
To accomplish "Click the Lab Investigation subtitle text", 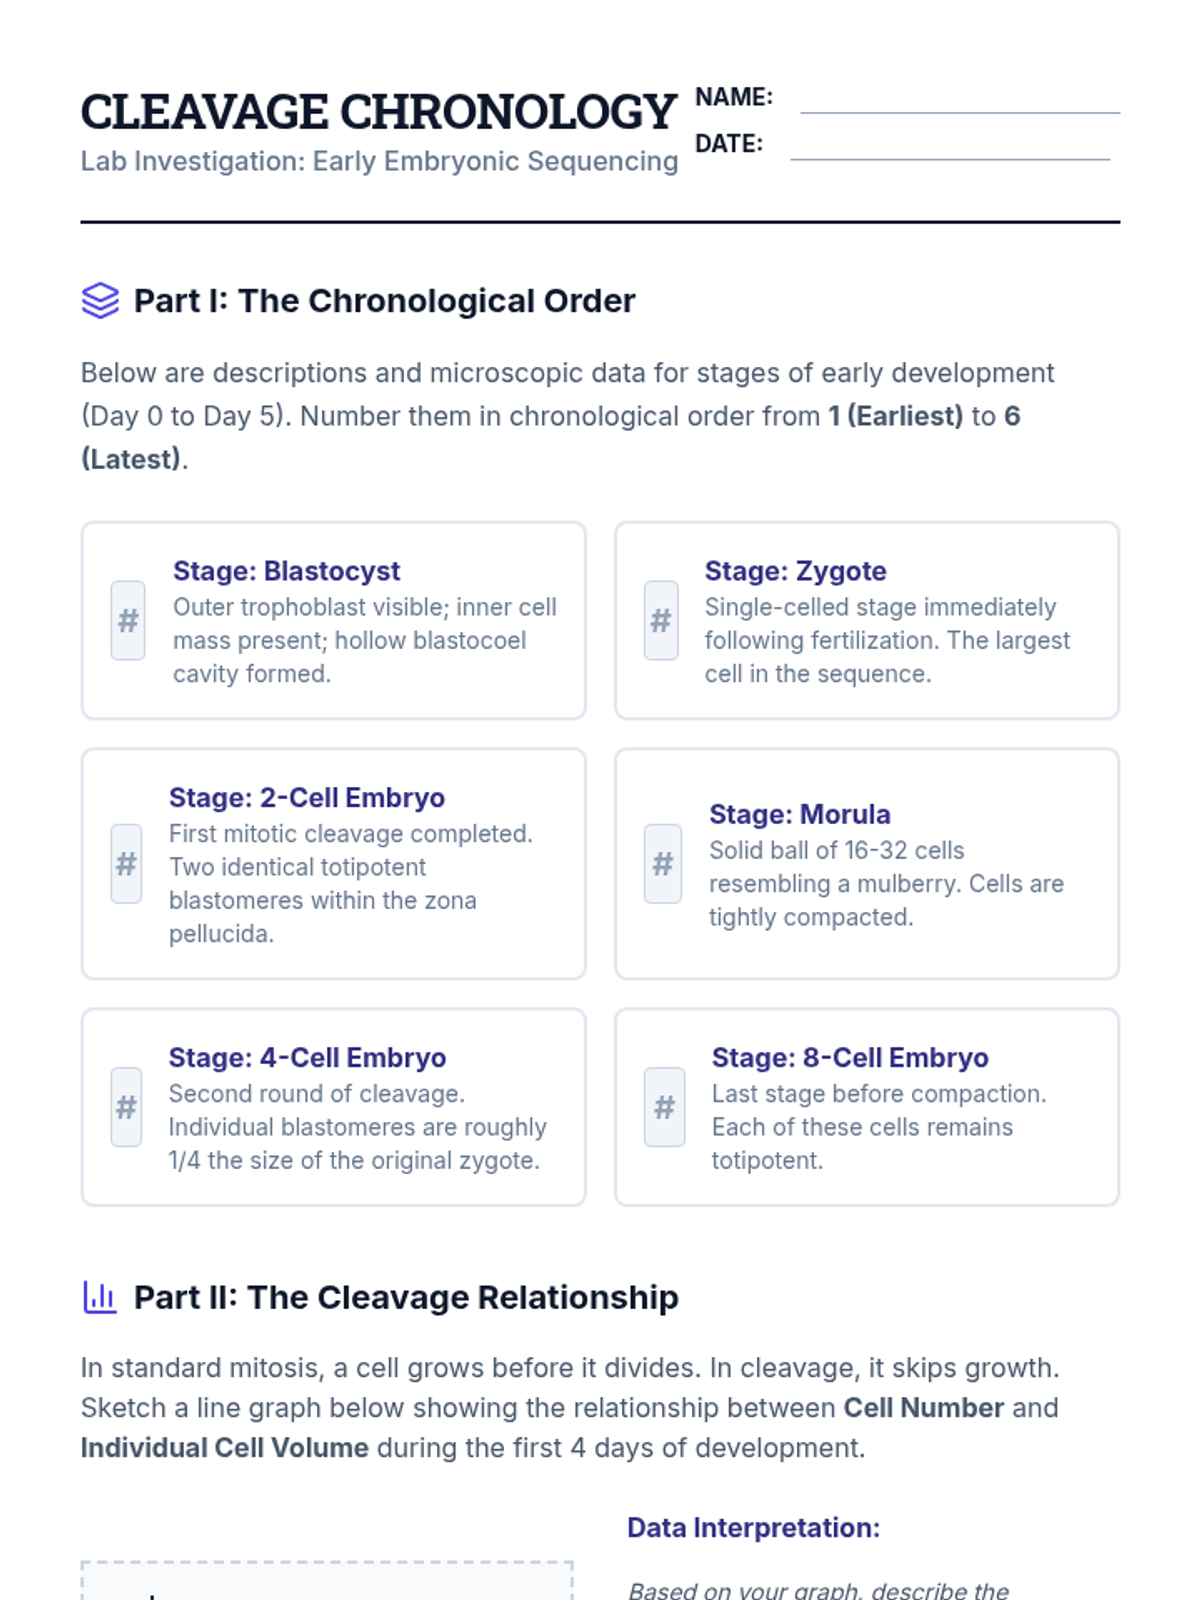I will (x=379, y=161).
